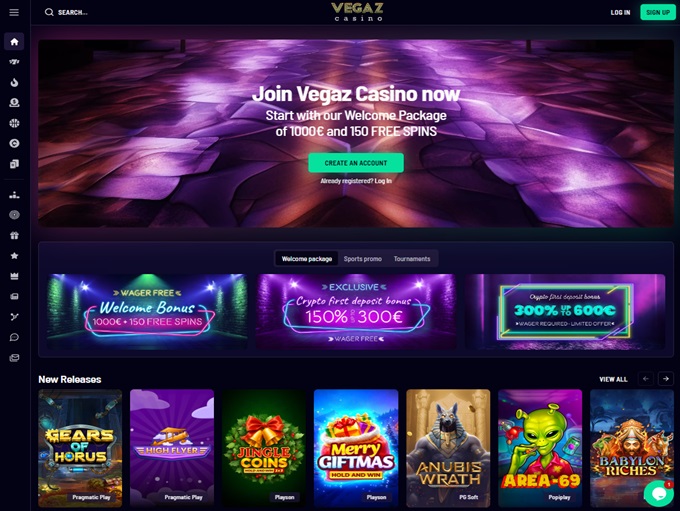The image size is (680, 511).
Task: Open the gift promotions icon
Action: [x=14, y=236]
